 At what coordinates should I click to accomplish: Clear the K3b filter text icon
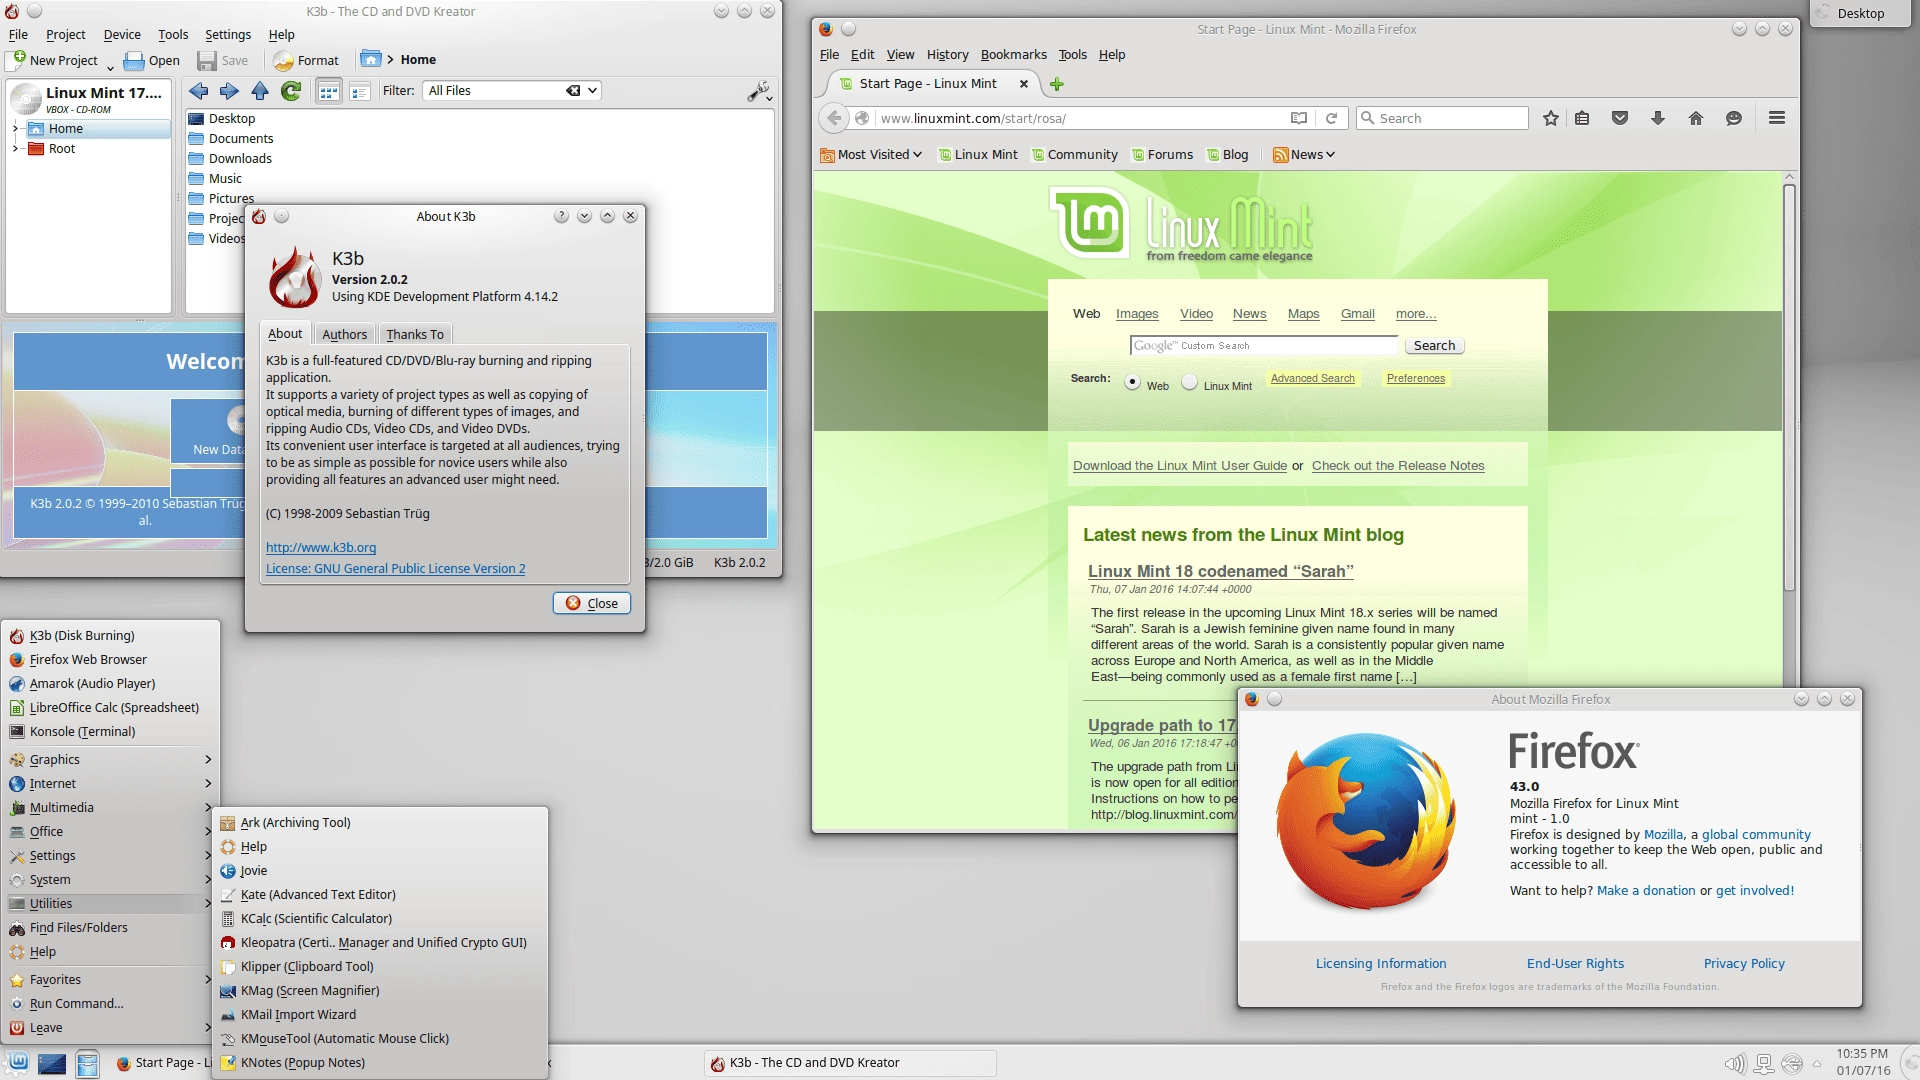coord(573,90)
